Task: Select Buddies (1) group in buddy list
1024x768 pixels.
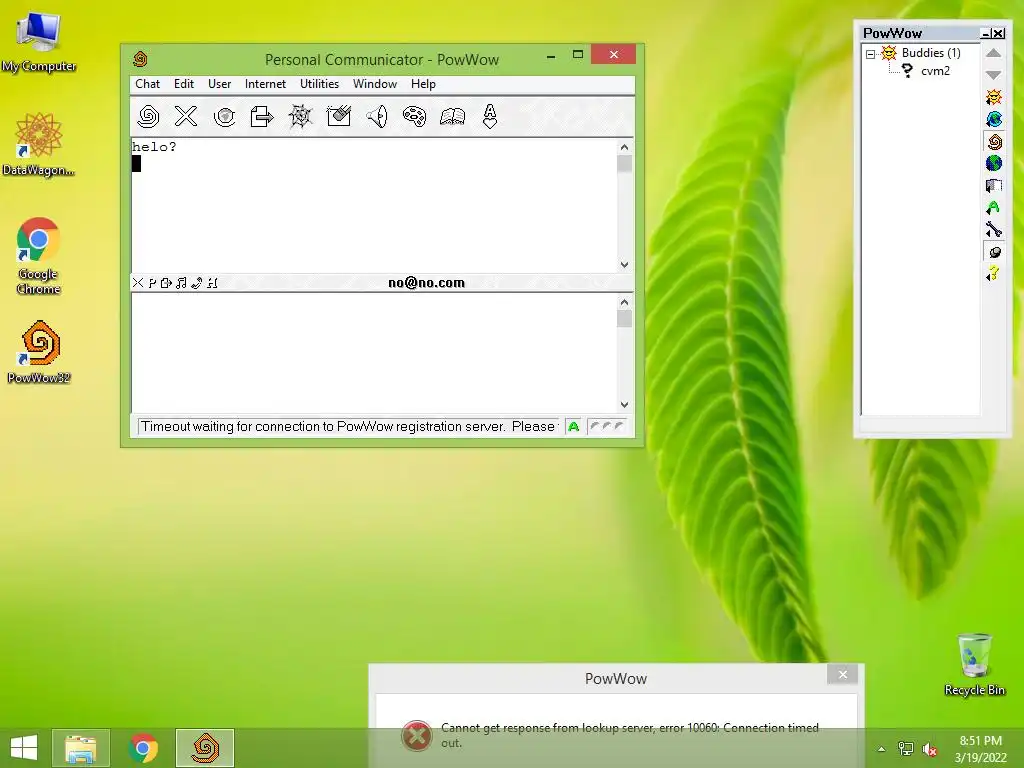Action: (931, 53)
